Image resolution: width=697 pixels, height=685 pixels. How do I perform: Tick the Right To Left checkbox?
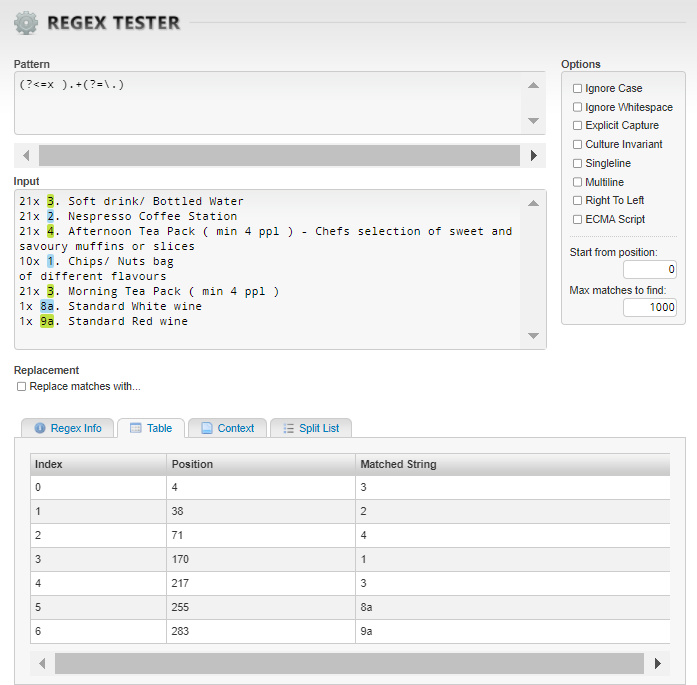577,201
